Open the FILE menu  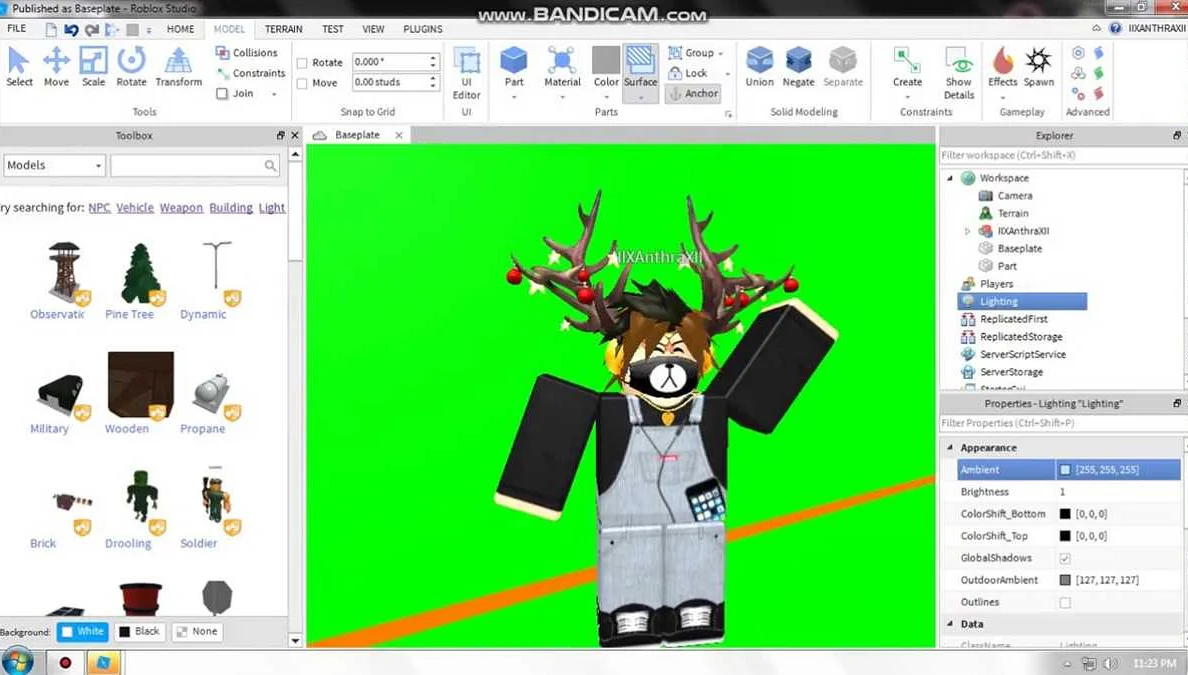coord(17,29)
